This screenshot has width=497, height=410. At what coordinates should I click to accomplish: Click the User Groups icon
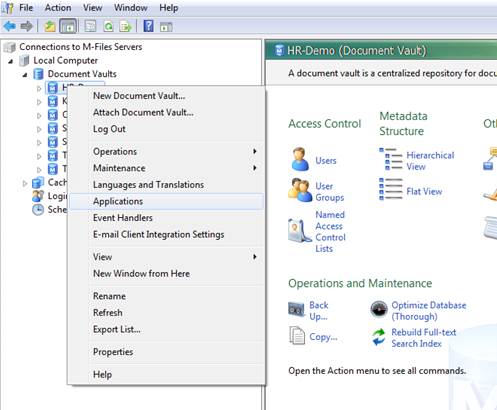point(300,190)
